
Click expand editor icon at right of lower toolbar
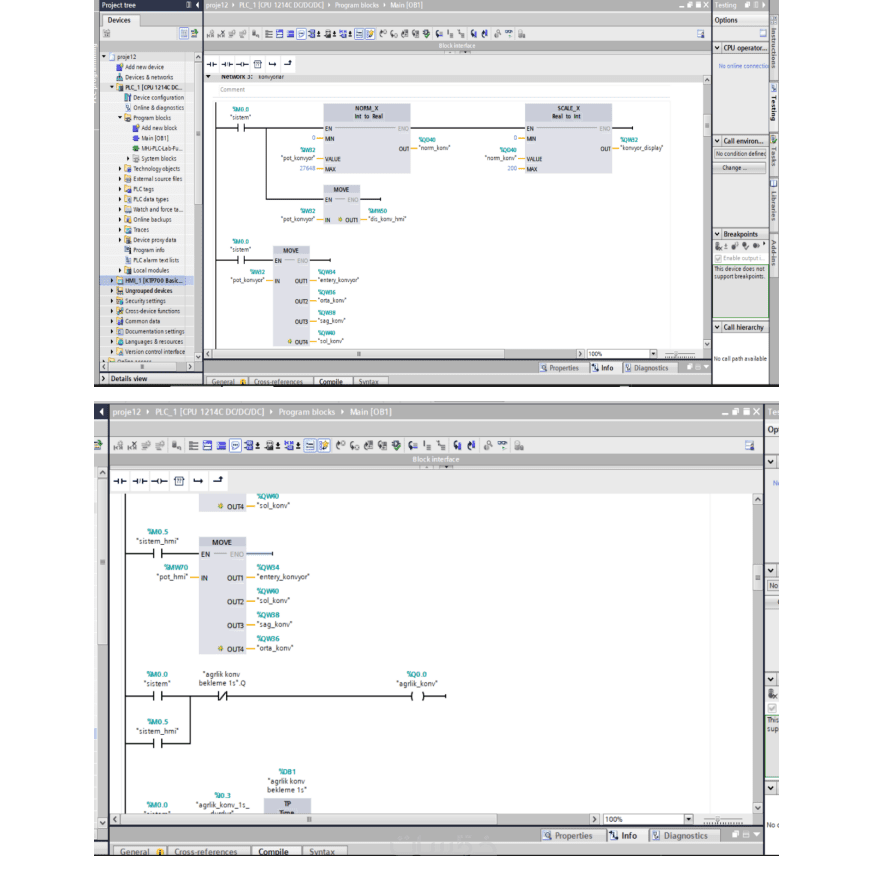[750, 446]
